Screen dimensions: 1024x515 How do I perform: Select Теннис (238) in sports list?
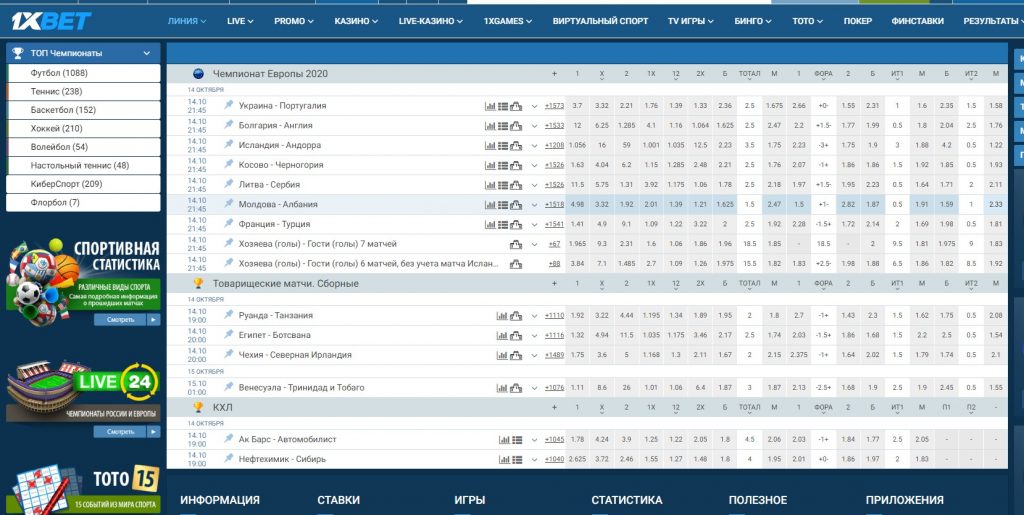click(84, 91)
